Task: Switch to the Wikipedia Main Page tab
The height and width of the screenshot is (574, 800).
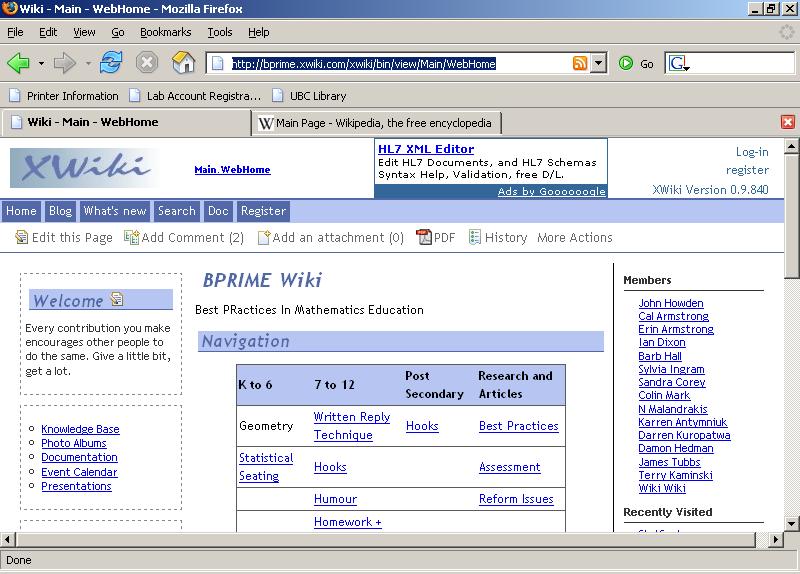Action: click(377, 123)
